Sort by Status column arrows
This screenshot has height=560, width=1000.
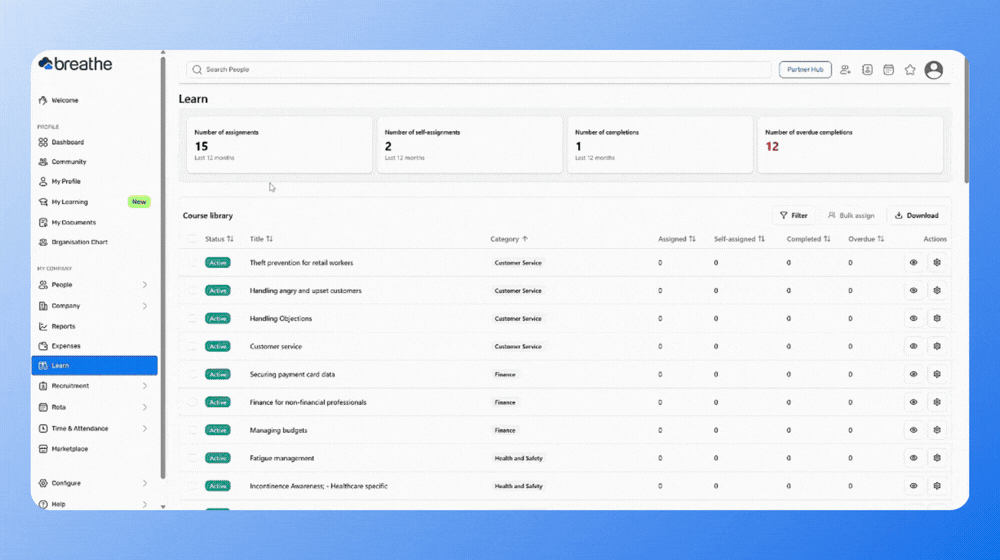click(x=230, y=239)
